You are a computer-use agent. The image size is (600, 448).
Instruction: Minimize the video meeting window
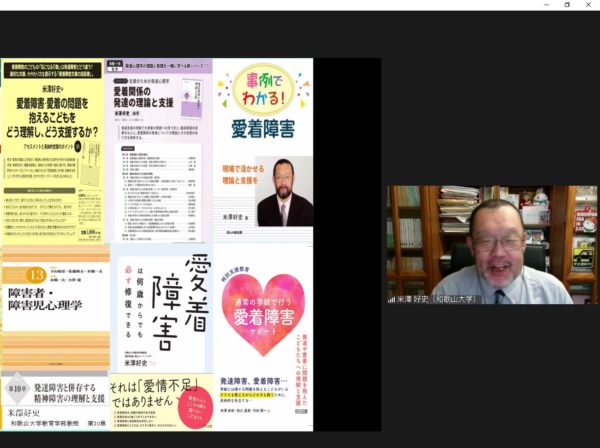(546, 5)
